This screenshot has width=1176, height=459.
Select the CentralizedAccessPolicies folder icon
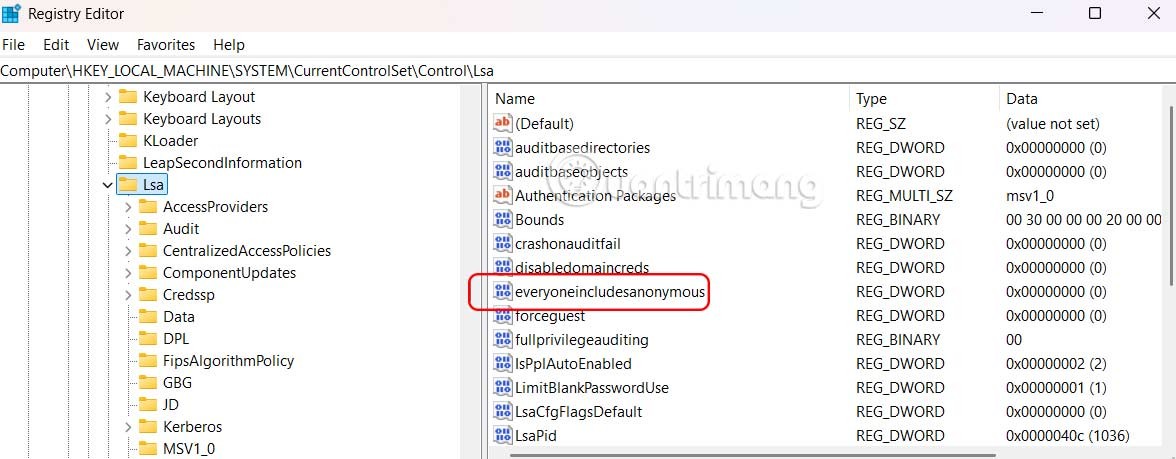pos(148,250)
